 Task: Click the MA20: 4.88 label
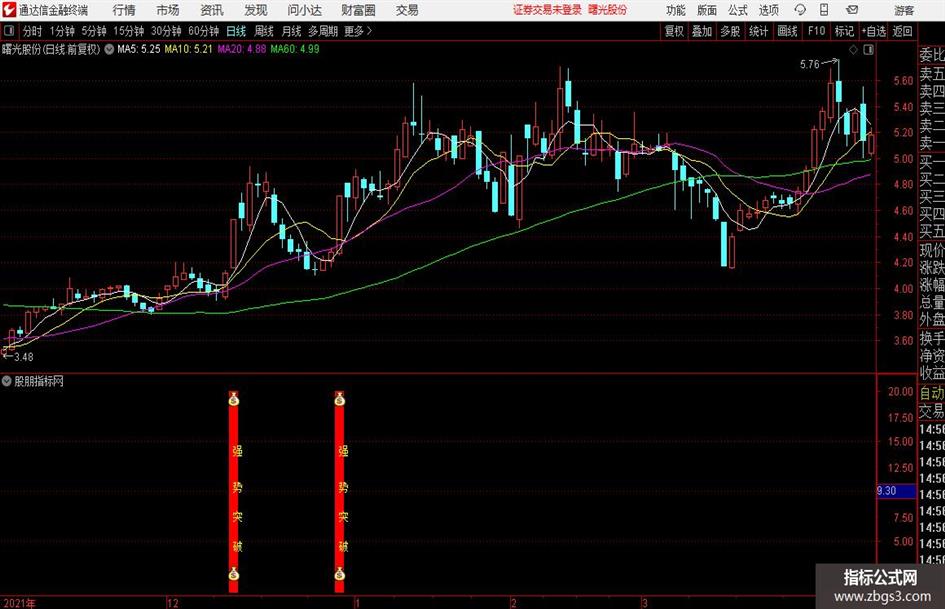pos(242,49)
